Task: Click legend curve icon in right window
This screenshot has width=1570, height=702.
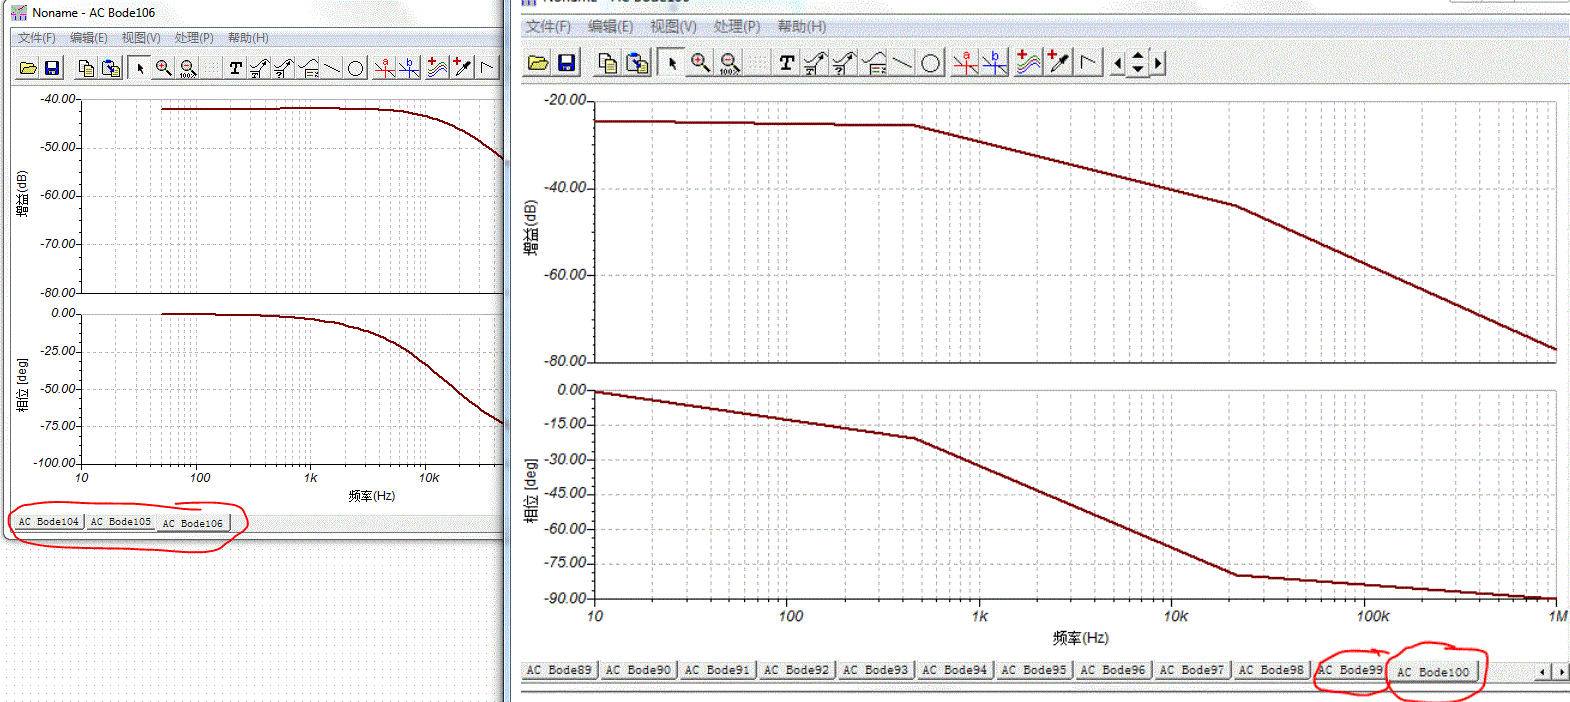Action: (x=874, y=63)
